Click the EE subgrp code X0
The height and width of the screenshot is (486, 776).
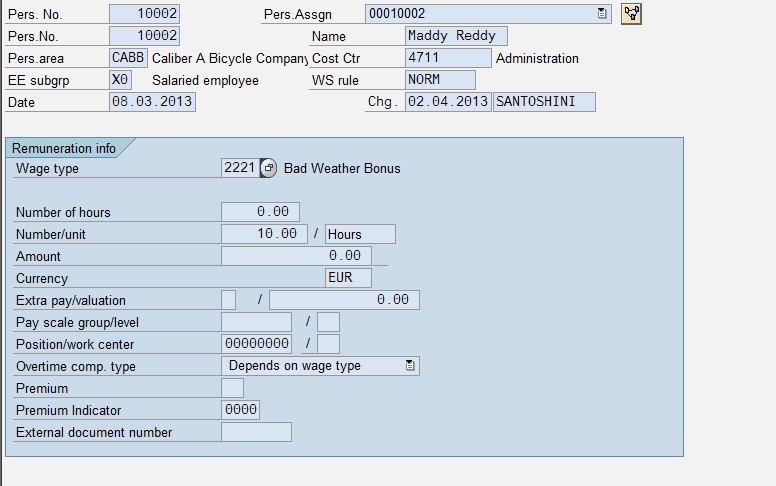120,80
